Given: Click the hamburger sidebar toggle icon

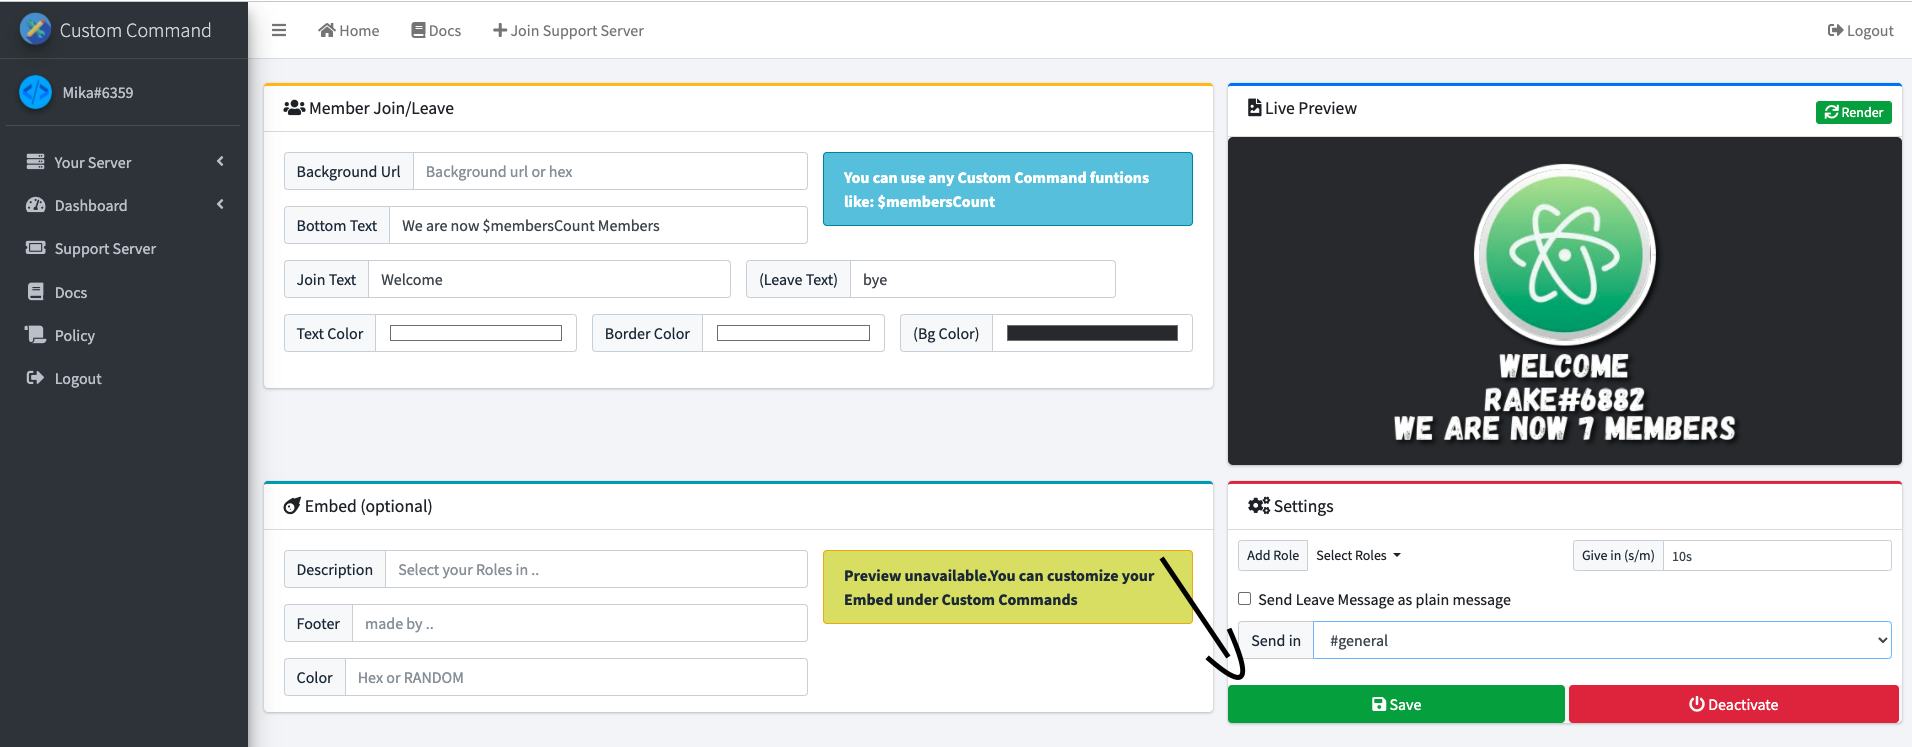Looking at the screenshot, I should (x=279, y=30).
